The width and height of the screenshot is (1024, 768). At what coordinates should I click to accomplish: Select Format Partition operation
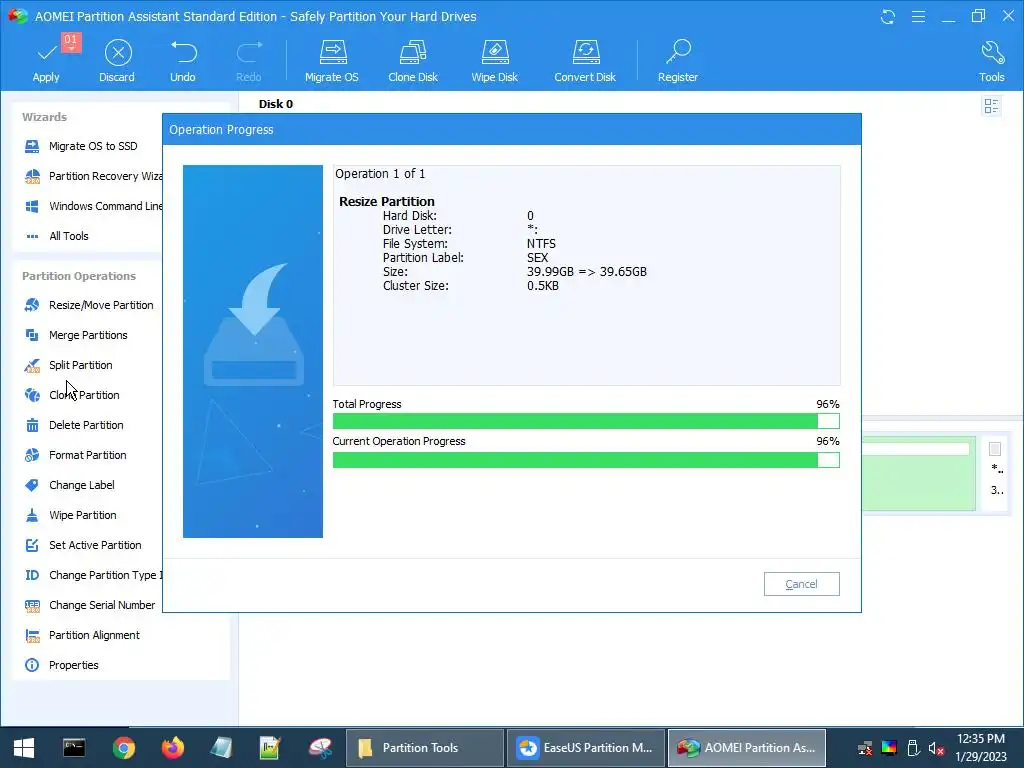[75, 455]
